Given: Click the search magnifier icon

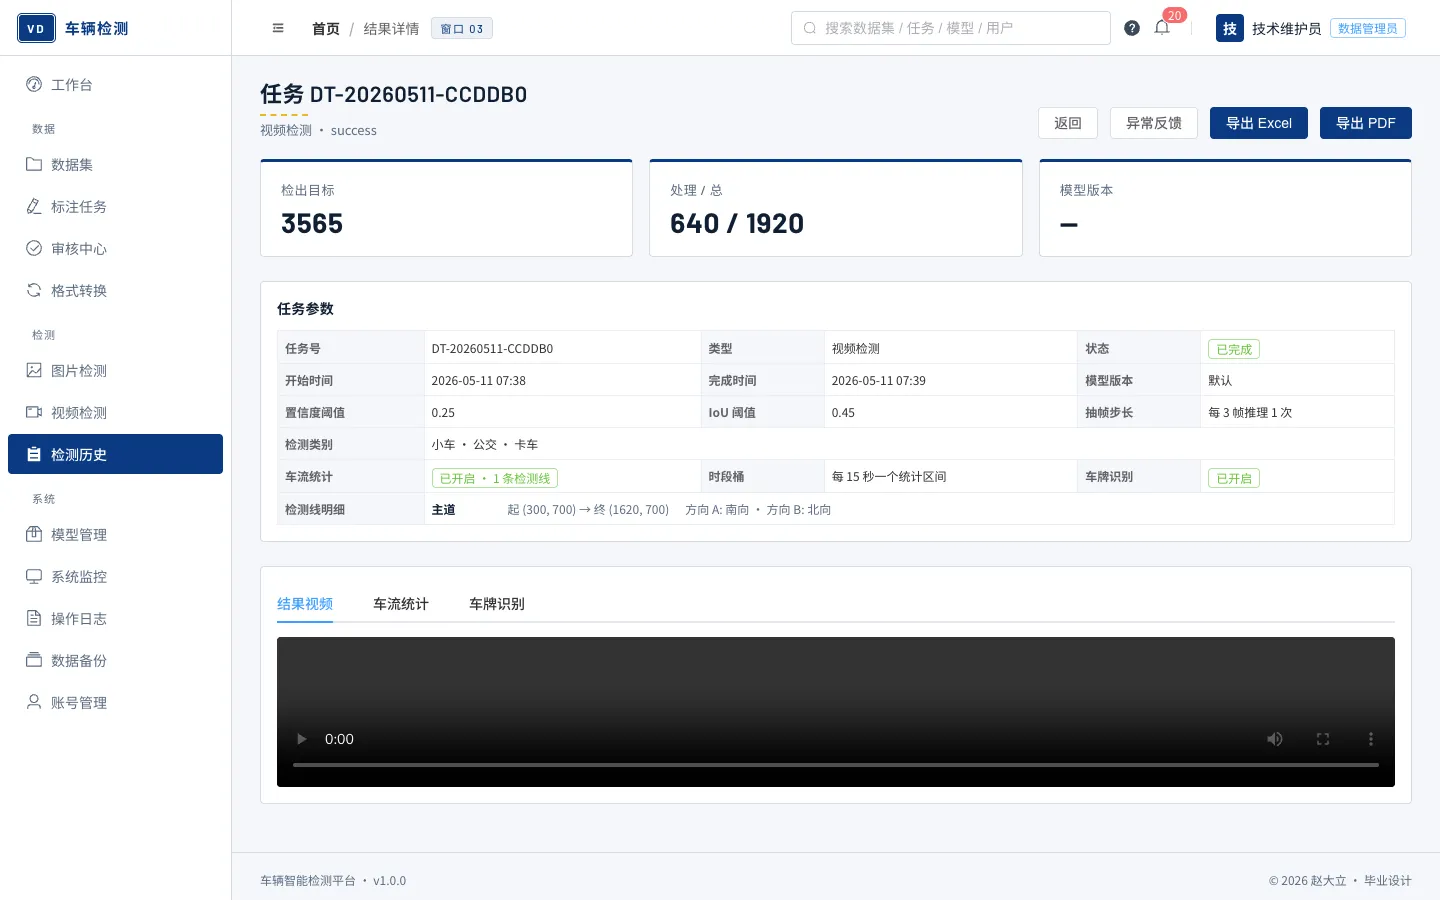Looking at the screenshot, I should [x=810, y=28].
